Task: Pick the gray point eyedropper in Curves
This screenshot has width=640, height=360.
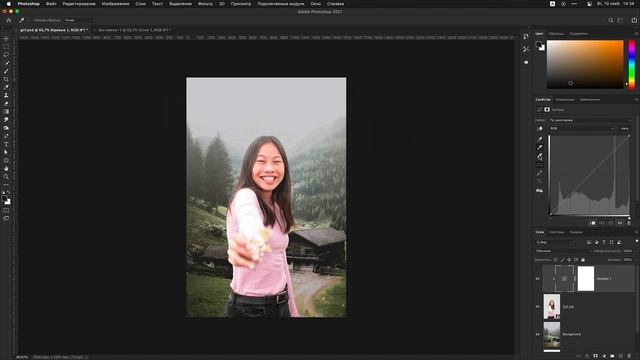Action: click(540, 148)
